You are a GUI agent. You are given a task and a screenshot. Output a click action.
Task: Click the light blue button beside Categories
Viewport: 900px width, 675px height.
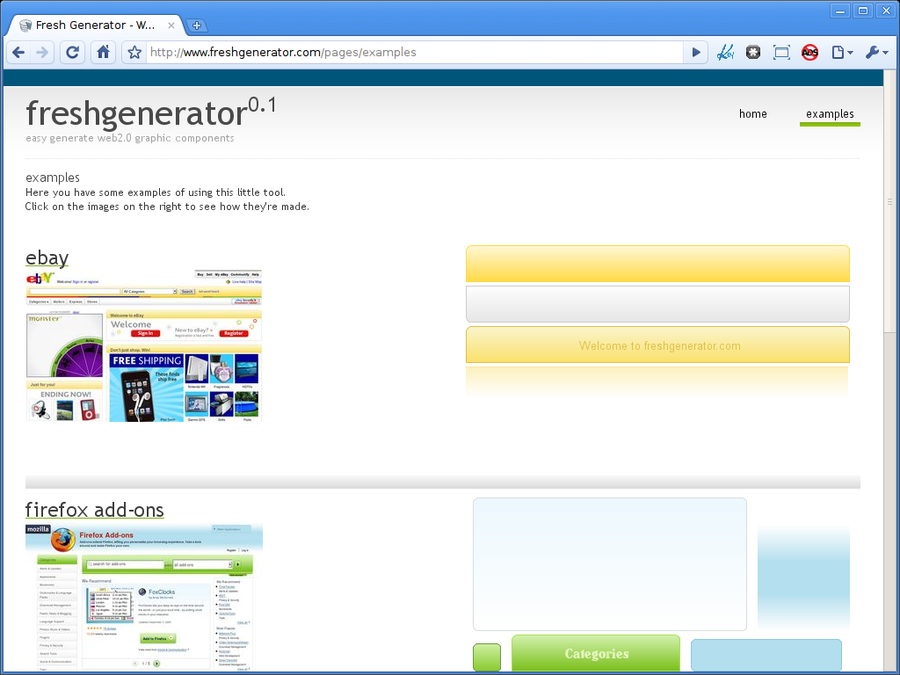click(x=766, y=655)
